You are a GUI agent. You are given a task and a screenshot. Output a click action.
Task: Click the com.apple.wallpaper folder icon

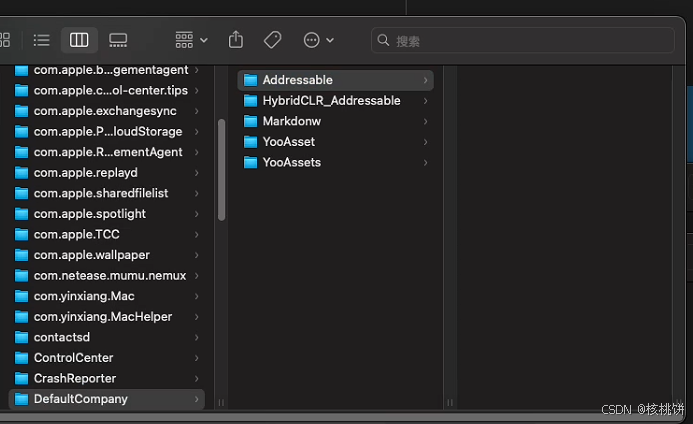tap(22, 255)
